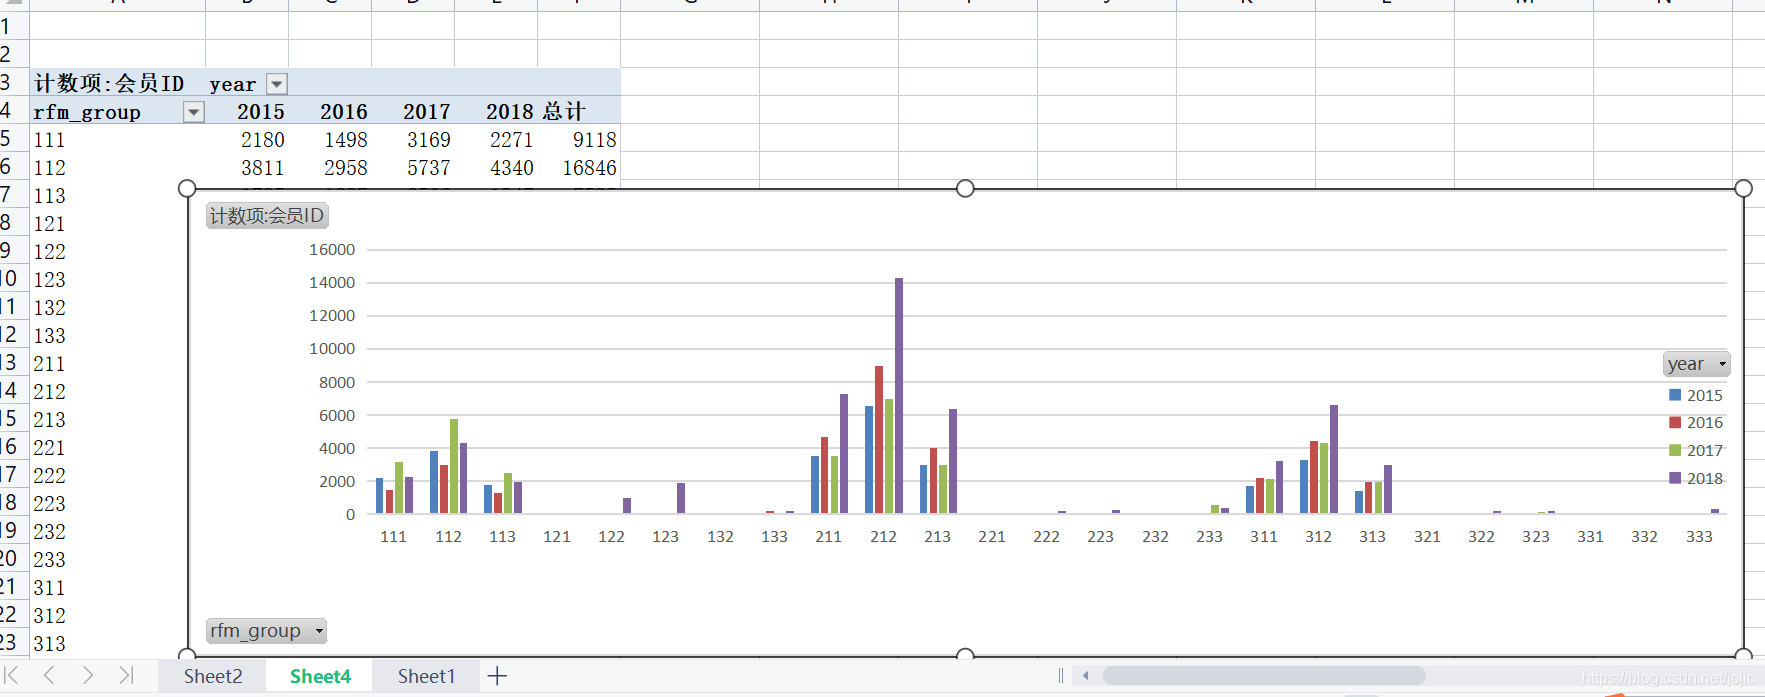This screenshot has width=1765, height=697.
Task: Select the row label cell 233
Action: (108, 560)
